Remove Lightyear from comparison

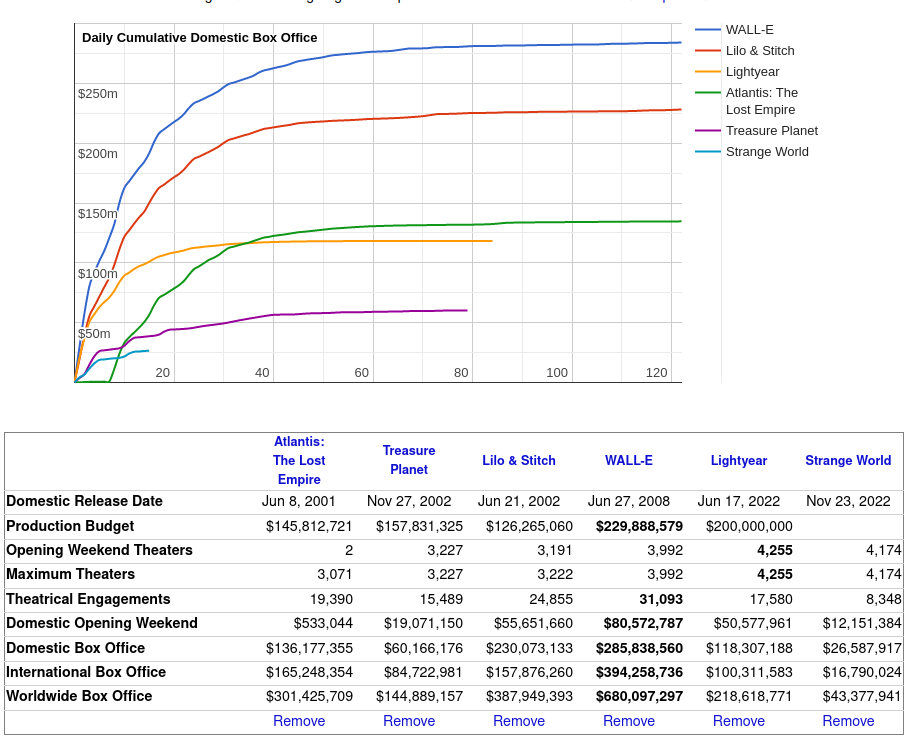click(739, 721)
